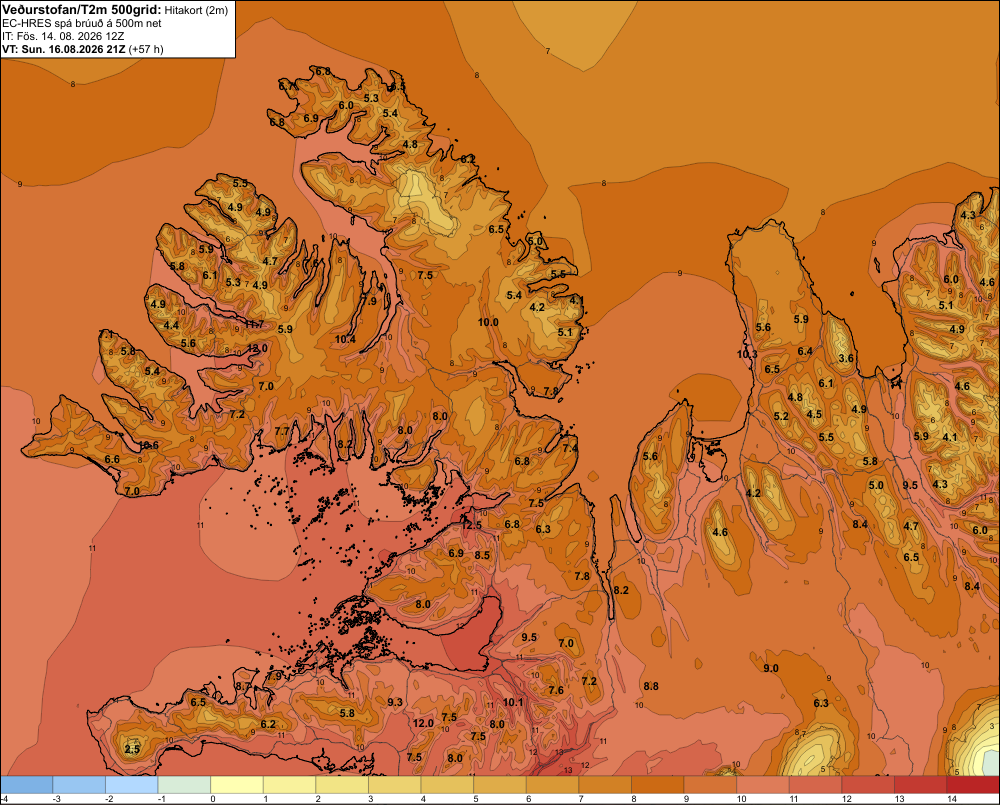Image resolution: width=1000 pixels, height=805 pixels.
Task: Pick the dark red swatch above 14
Action: click(x=973, y=785)
